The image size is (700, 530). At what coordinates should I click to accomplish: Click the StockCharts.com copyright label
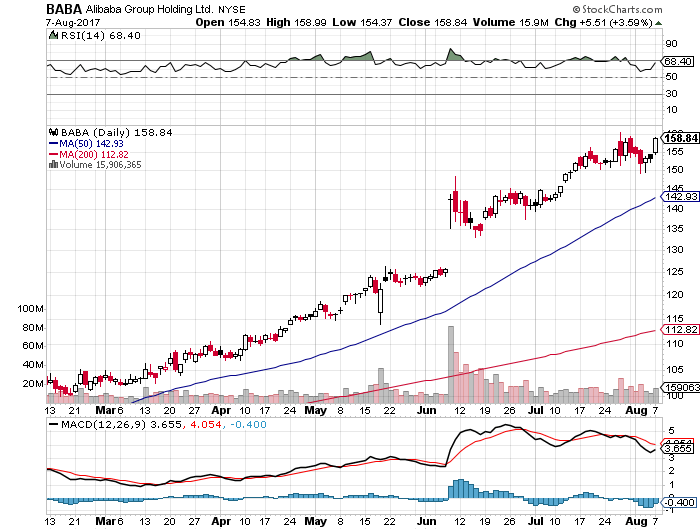click(x=617, y=9)
